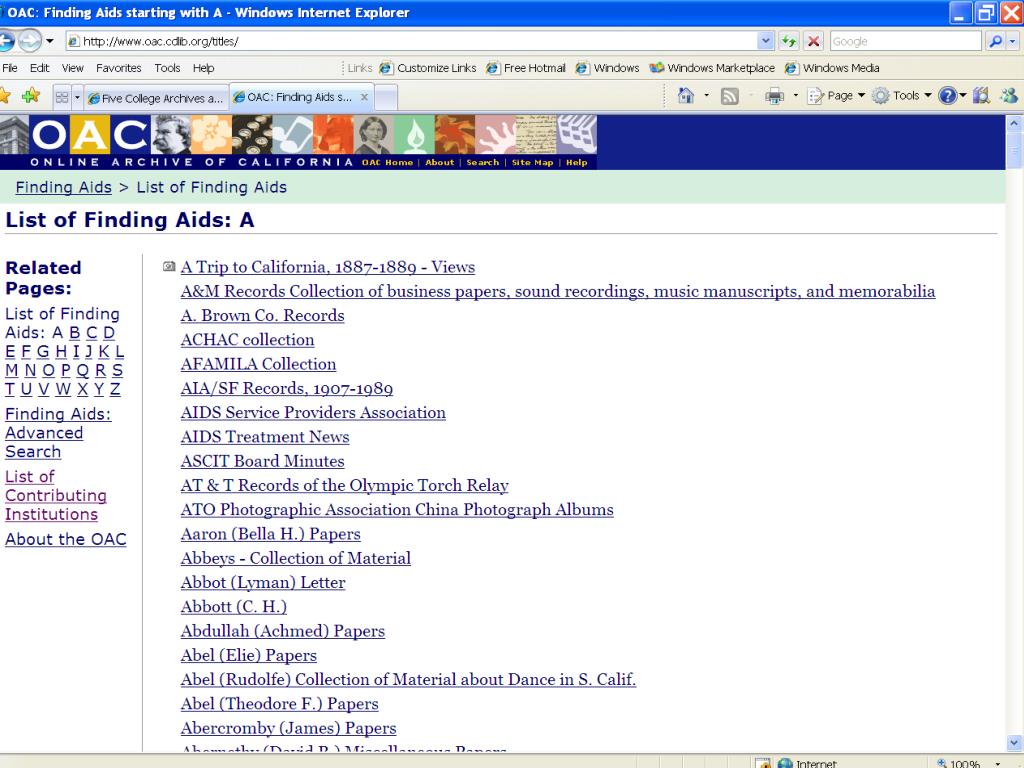Open AIDS Treatment News link

click(x=264, y=437)
